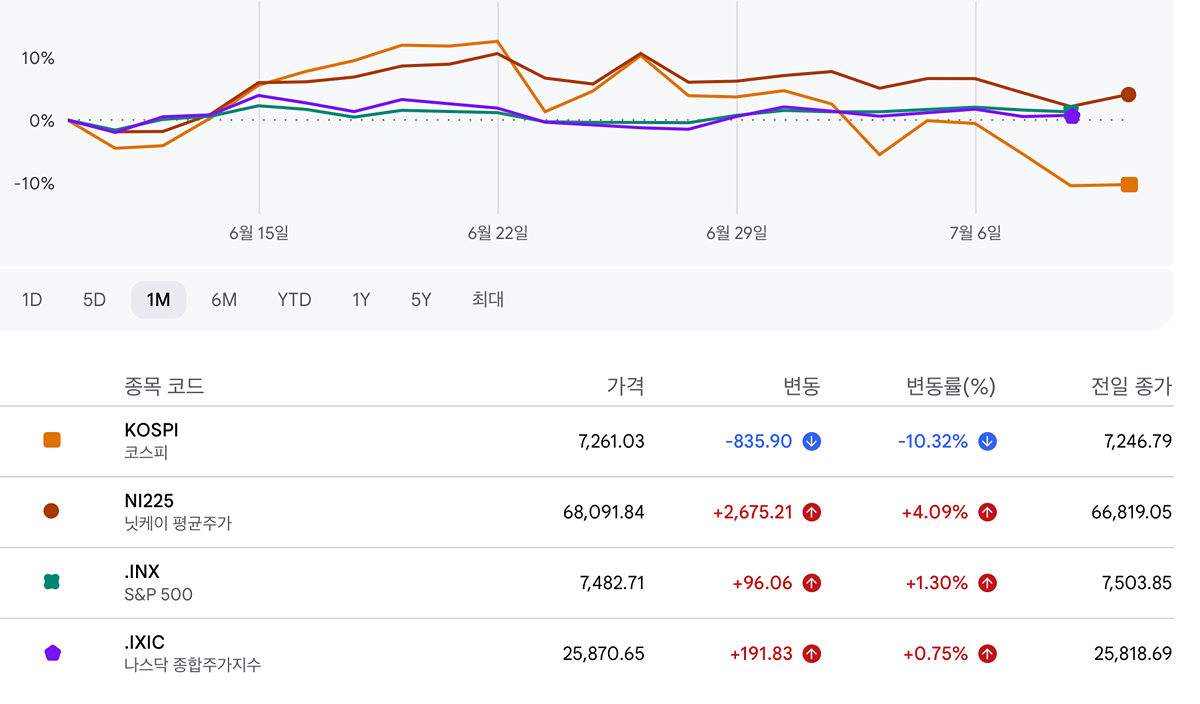Click KOSPI previous close 7,246.79
The width and height of the screenshot is (1200, 704).
[1138, 441]
